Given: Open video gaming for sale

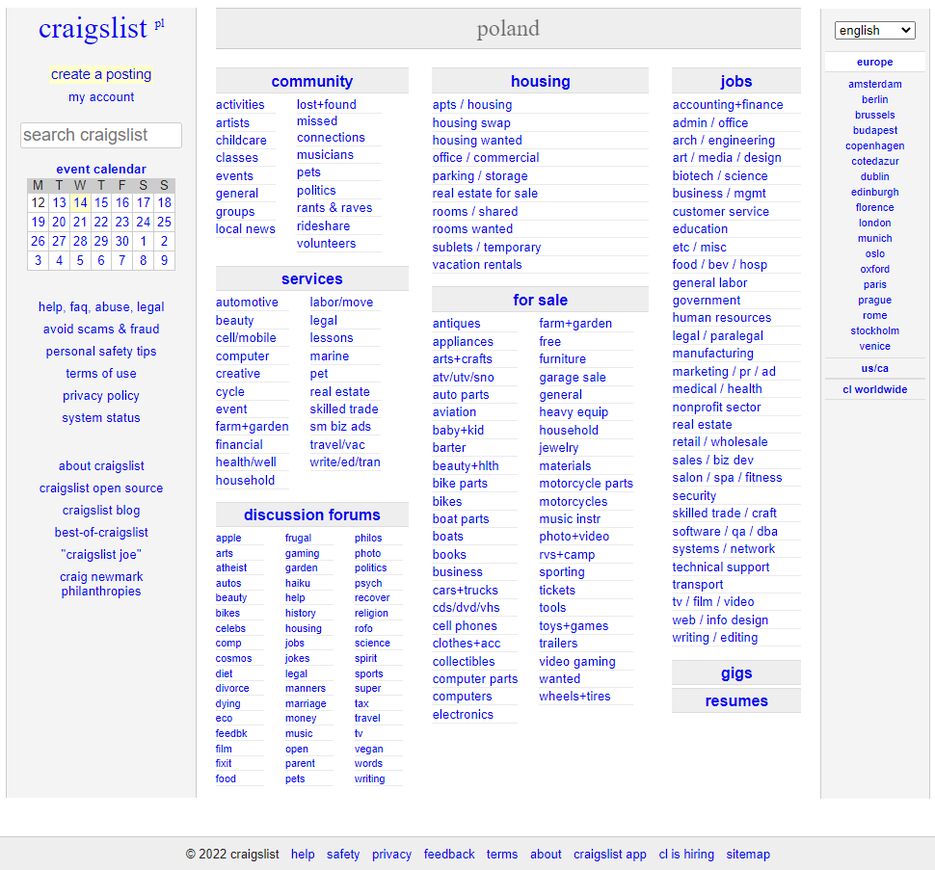Looking at the screenshot, I should (577, 661).
